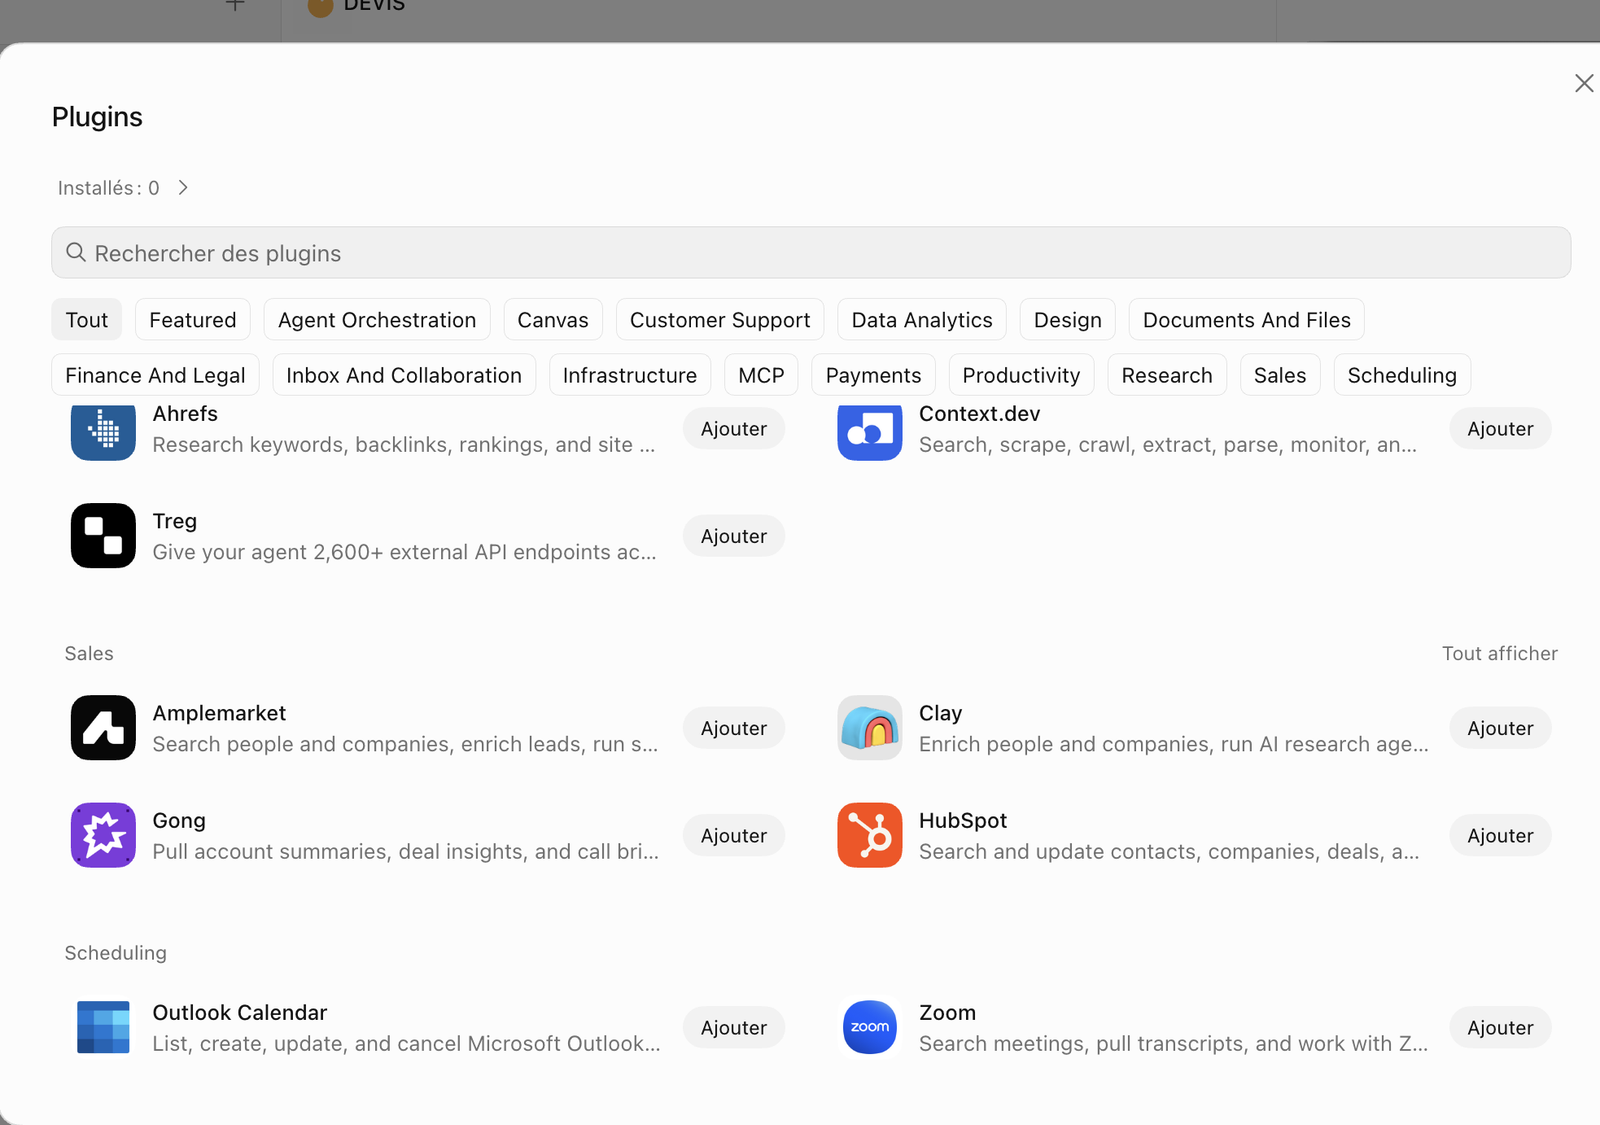Add the Clay plugin
This screenshot has height=1125, width=1600.
pos(1500,728)
